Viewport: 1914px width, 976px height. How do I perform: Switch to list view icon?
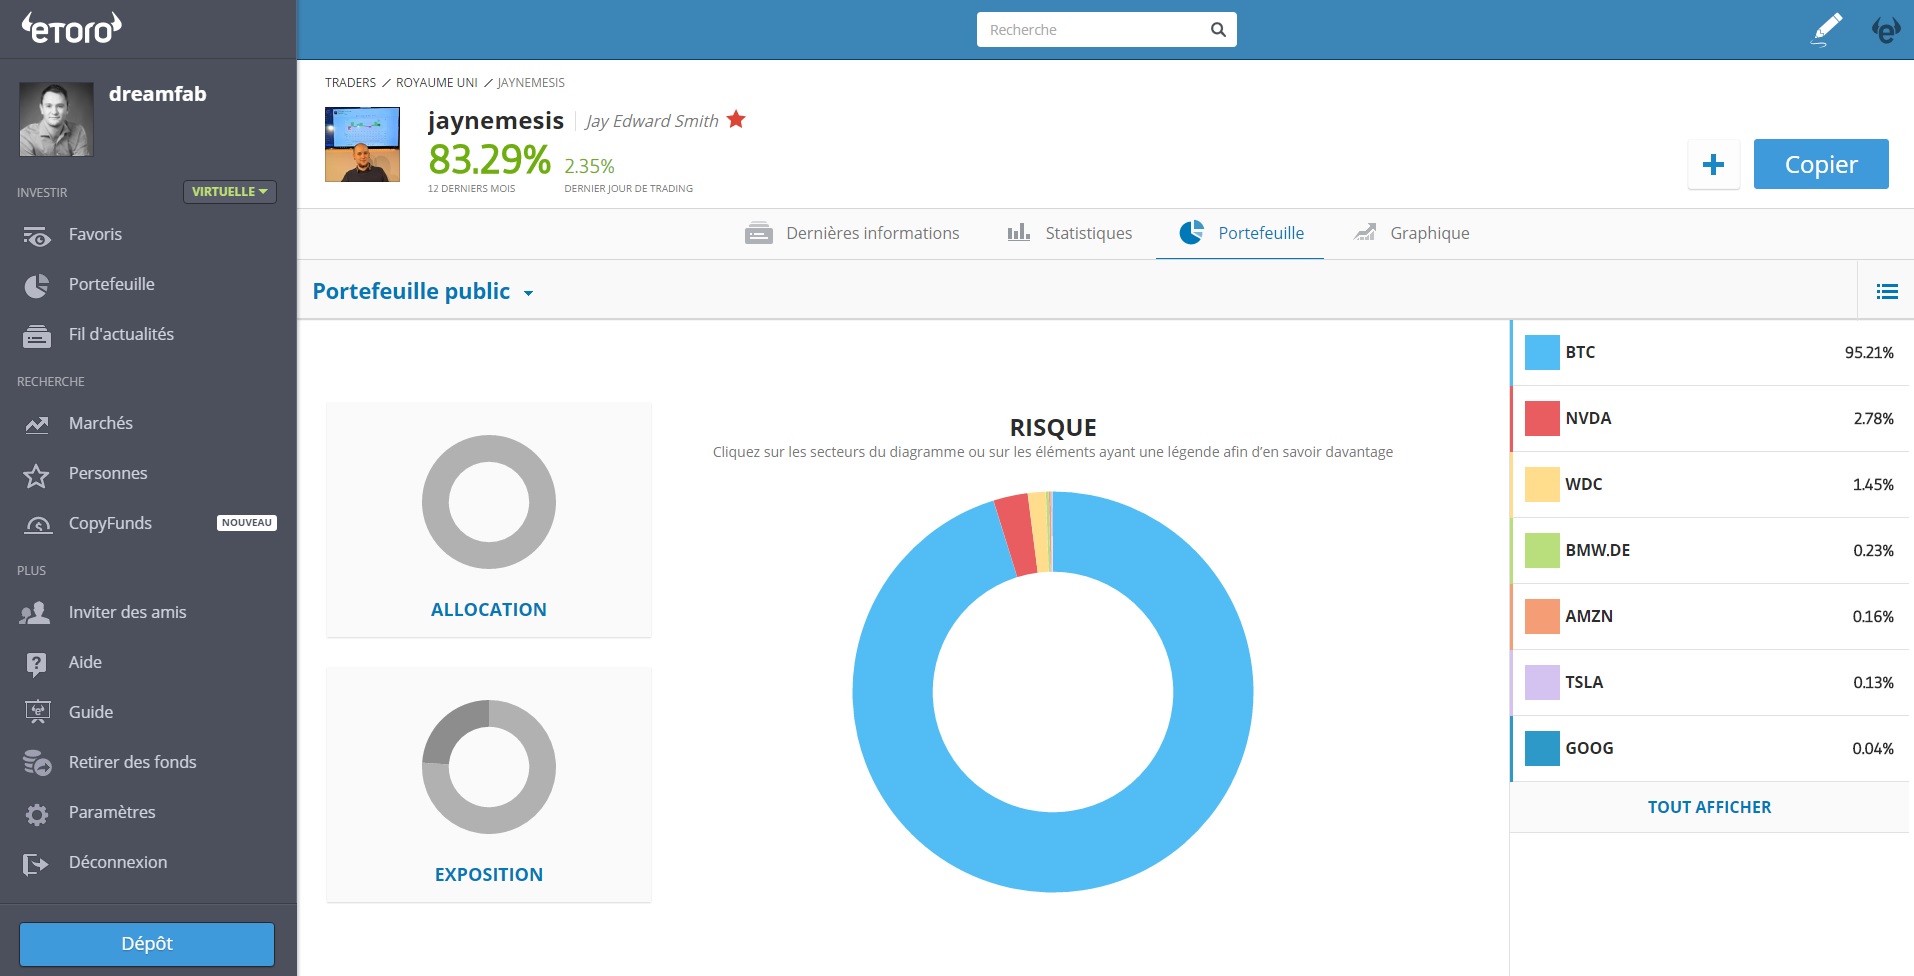(x=1886, y=291)
